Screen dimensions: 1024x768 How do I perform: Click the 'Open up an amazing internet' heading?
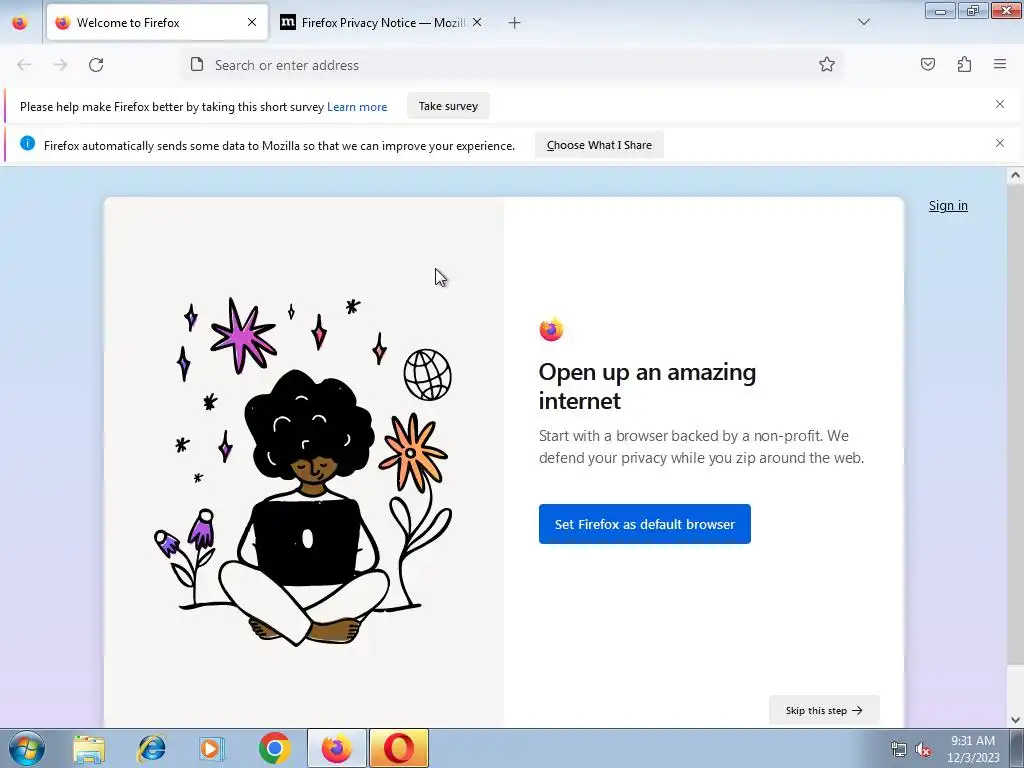click(647, 386)
